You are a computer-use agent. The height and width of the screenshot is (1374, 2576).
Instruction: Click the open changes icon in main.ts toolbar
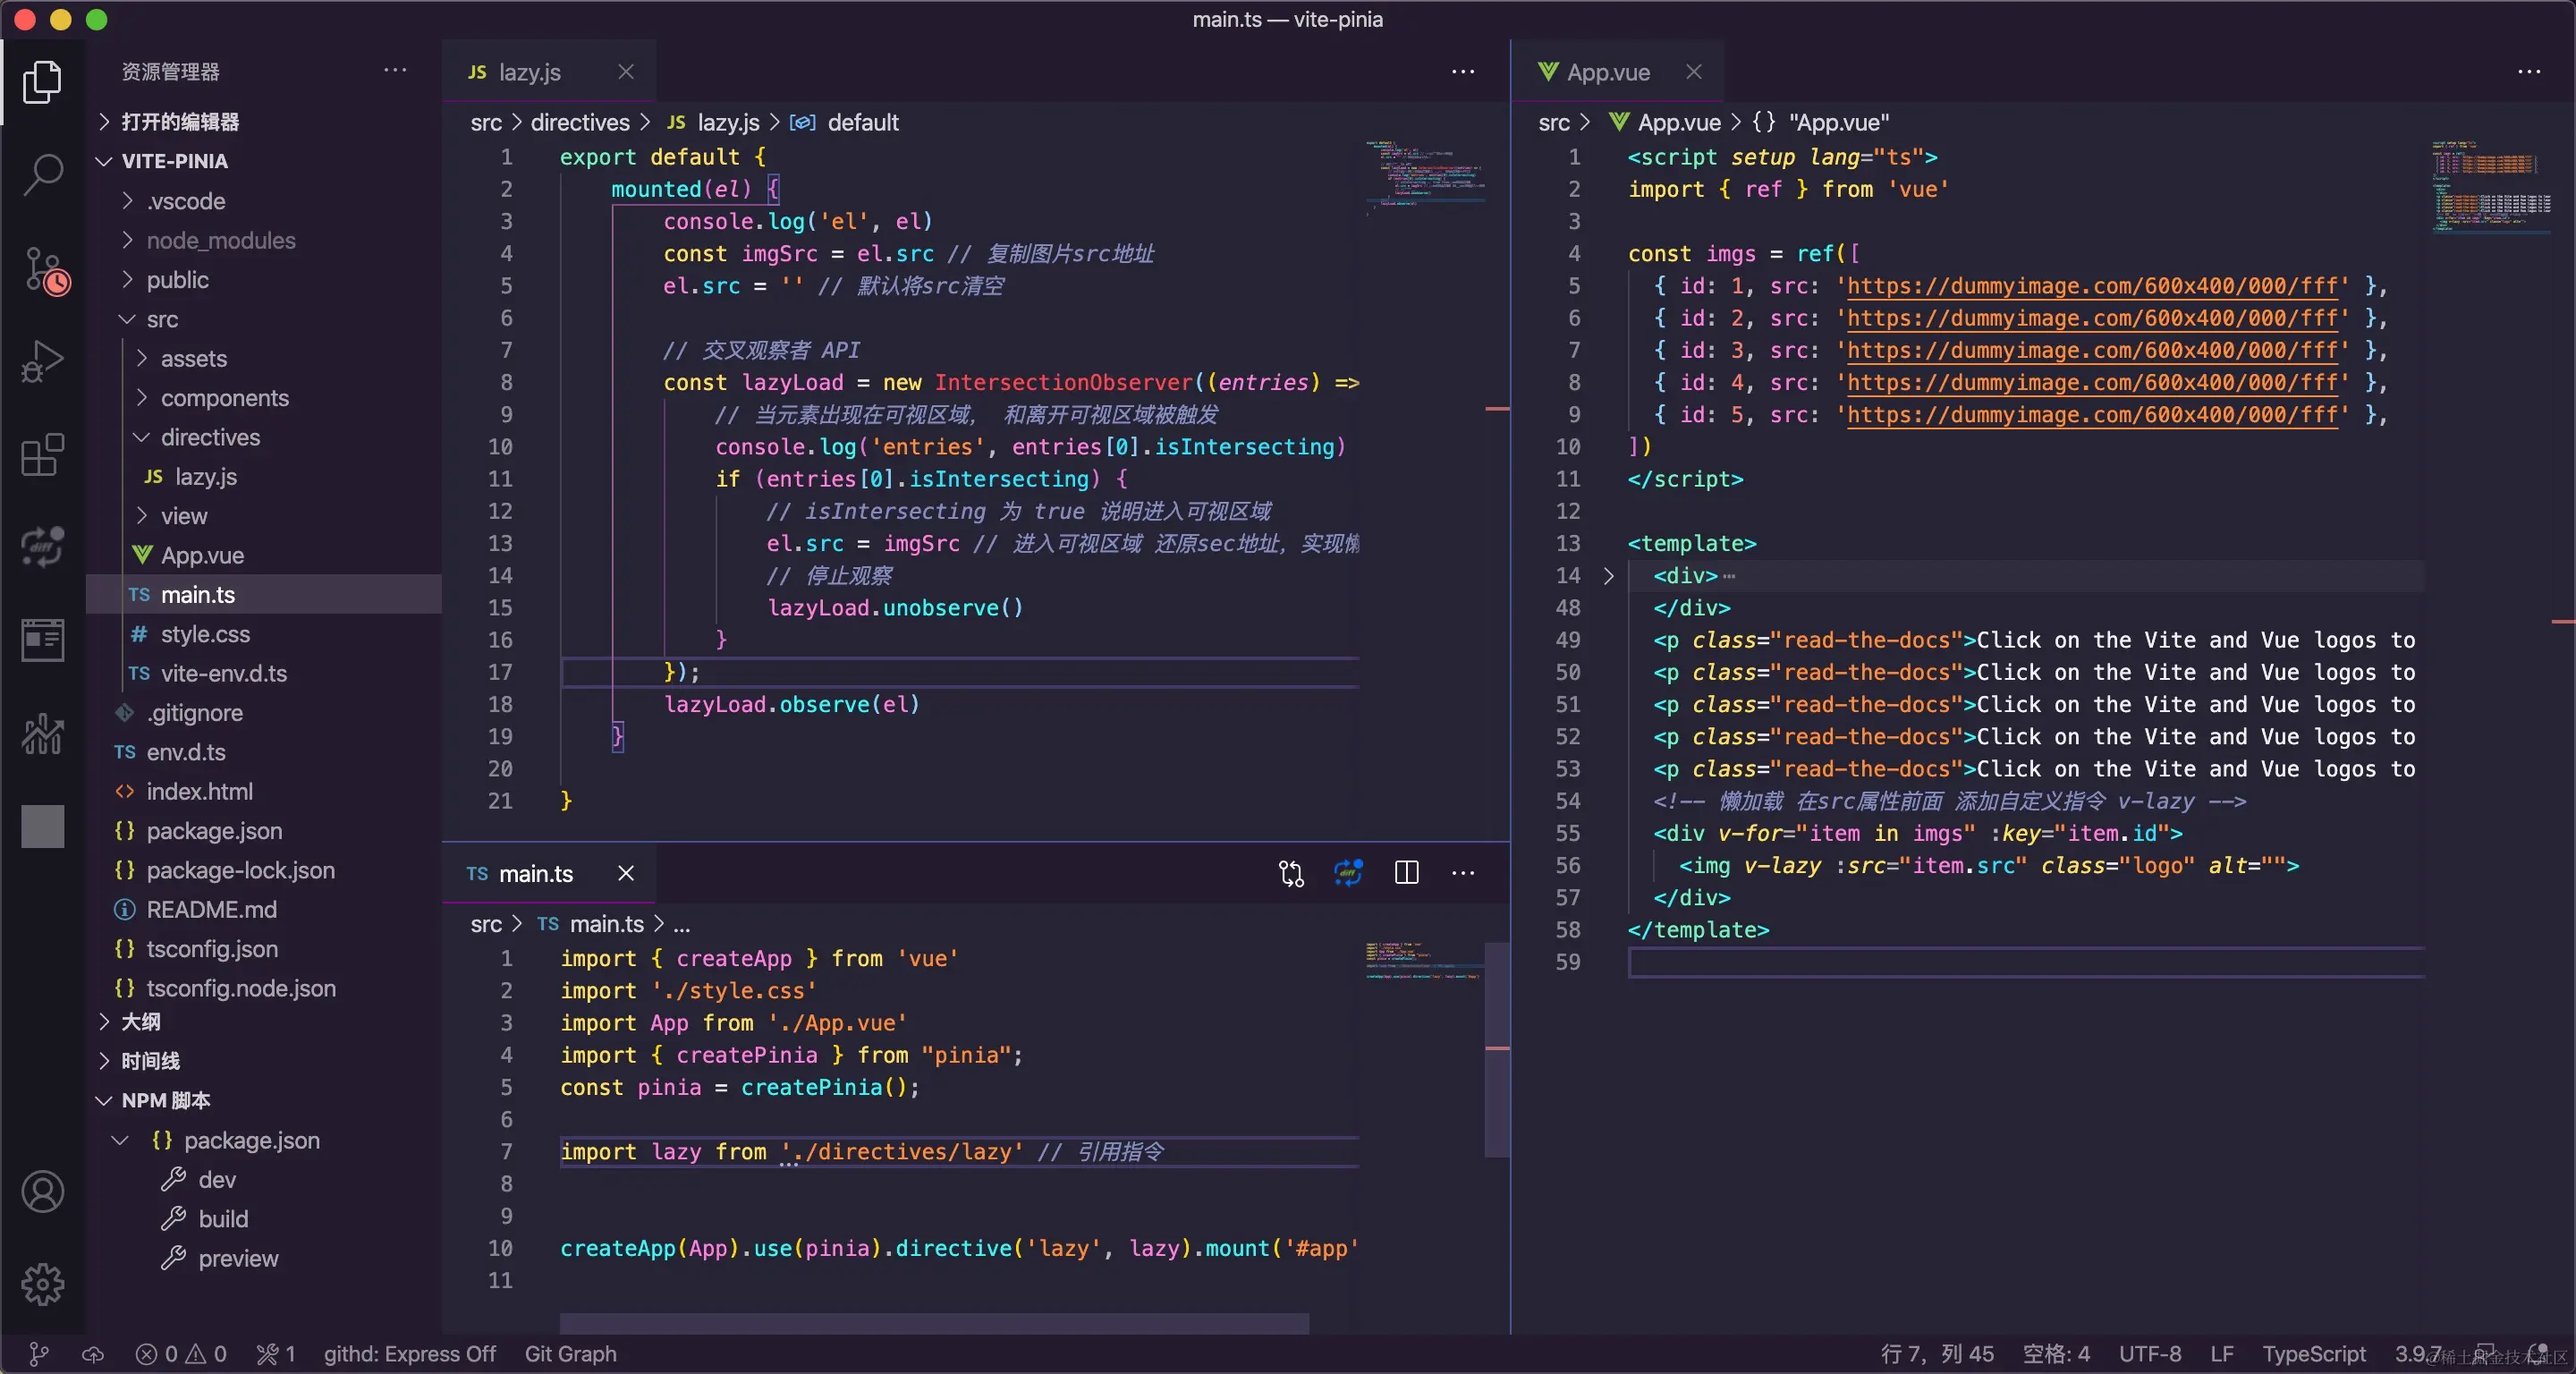point(1291,874)
